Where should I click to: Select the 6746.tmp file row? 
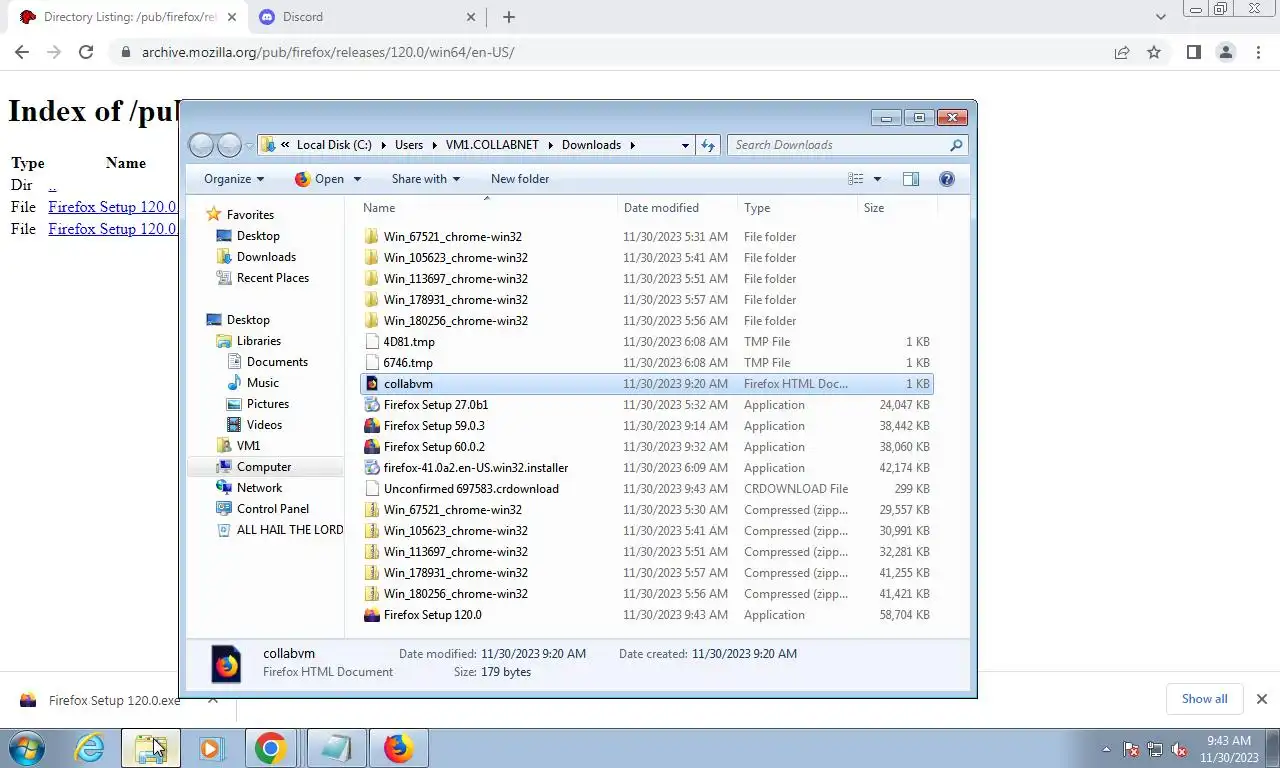click(x=646, y=363)
